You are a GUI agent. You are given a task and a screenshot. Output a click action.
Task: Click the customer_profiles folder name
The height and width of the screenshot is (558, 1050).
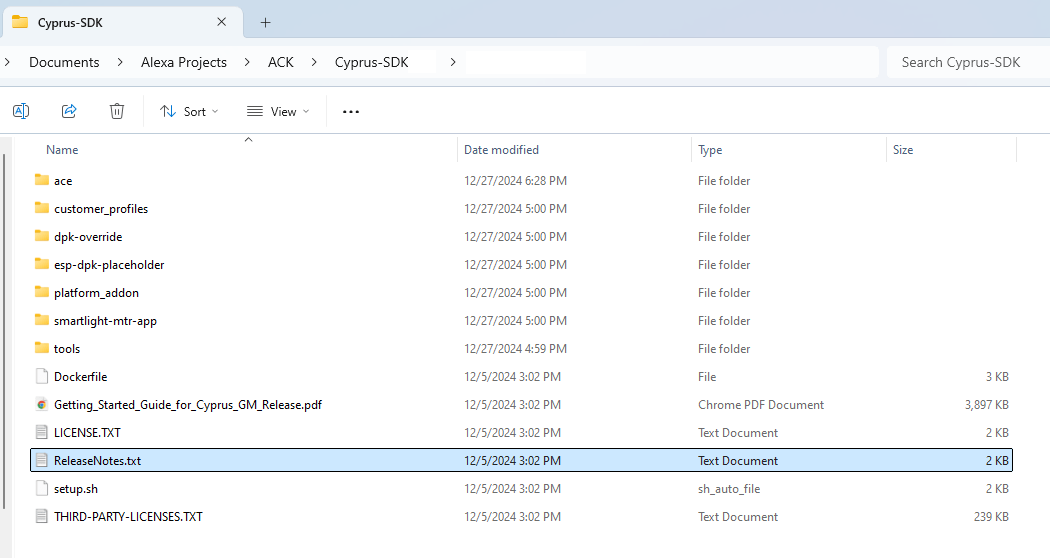pos(101,209)
